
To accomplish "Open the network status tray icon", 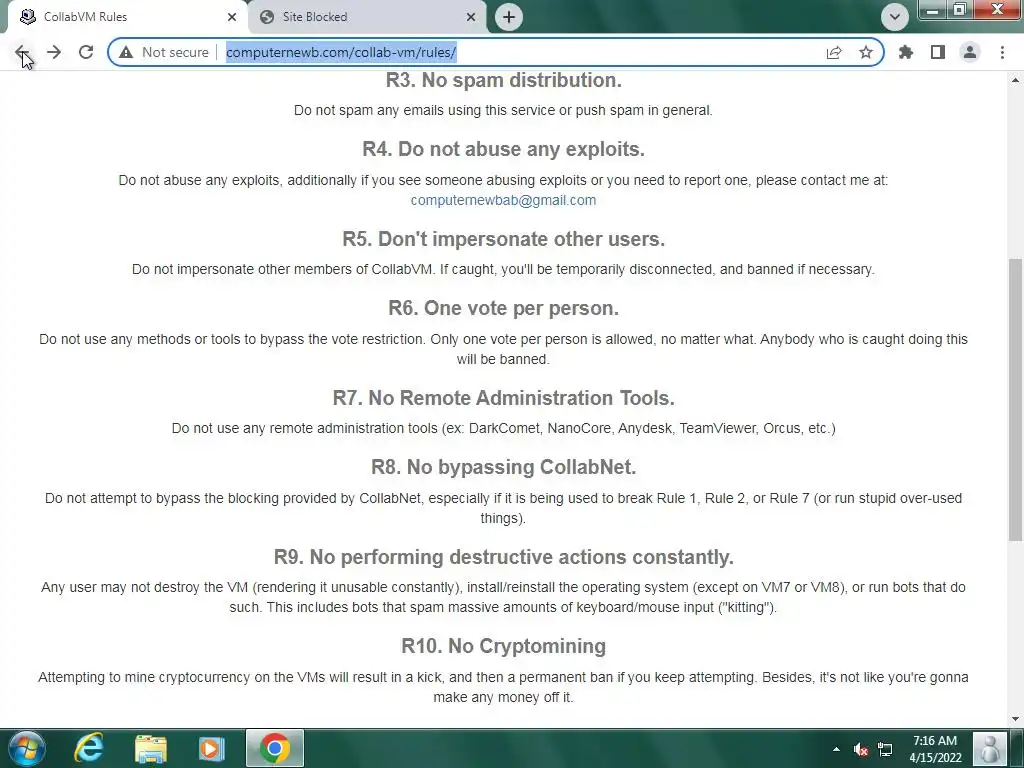I will pos(885,749).
